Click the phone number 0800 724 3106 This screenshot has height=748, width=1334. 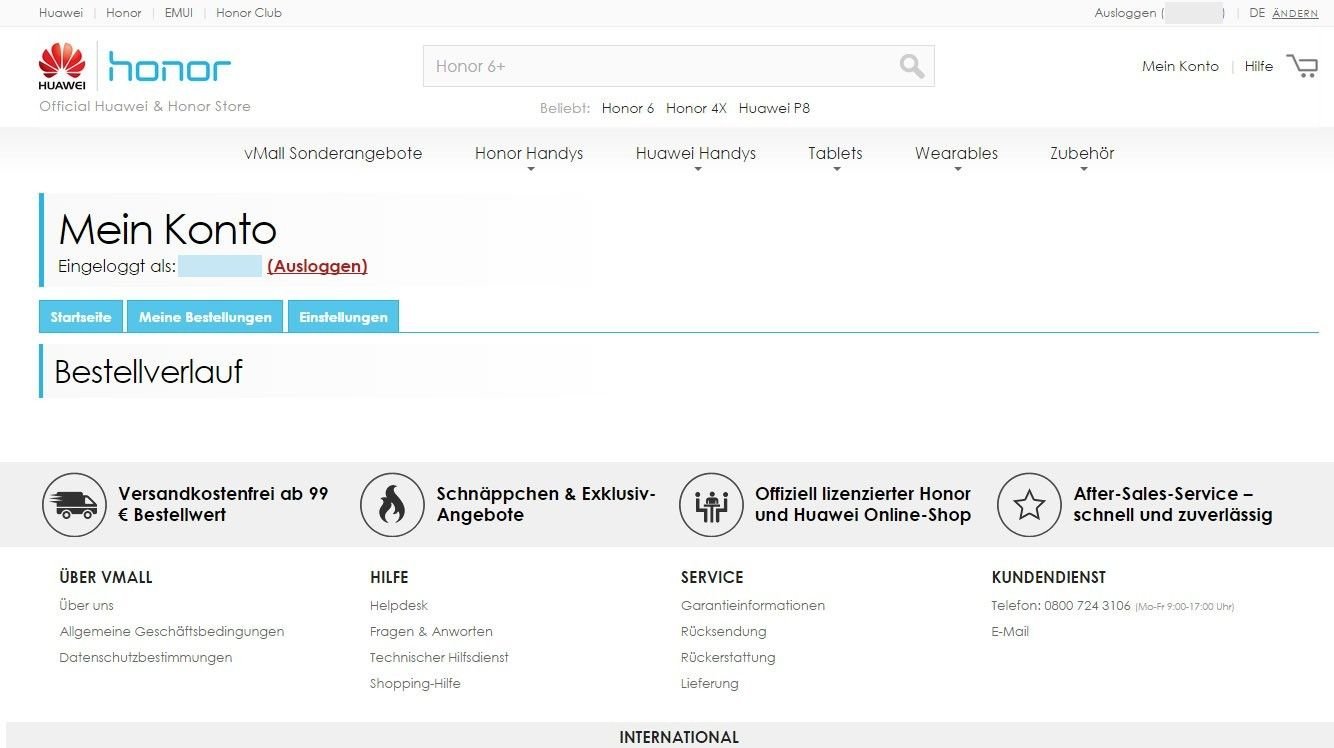(1087, 605)
